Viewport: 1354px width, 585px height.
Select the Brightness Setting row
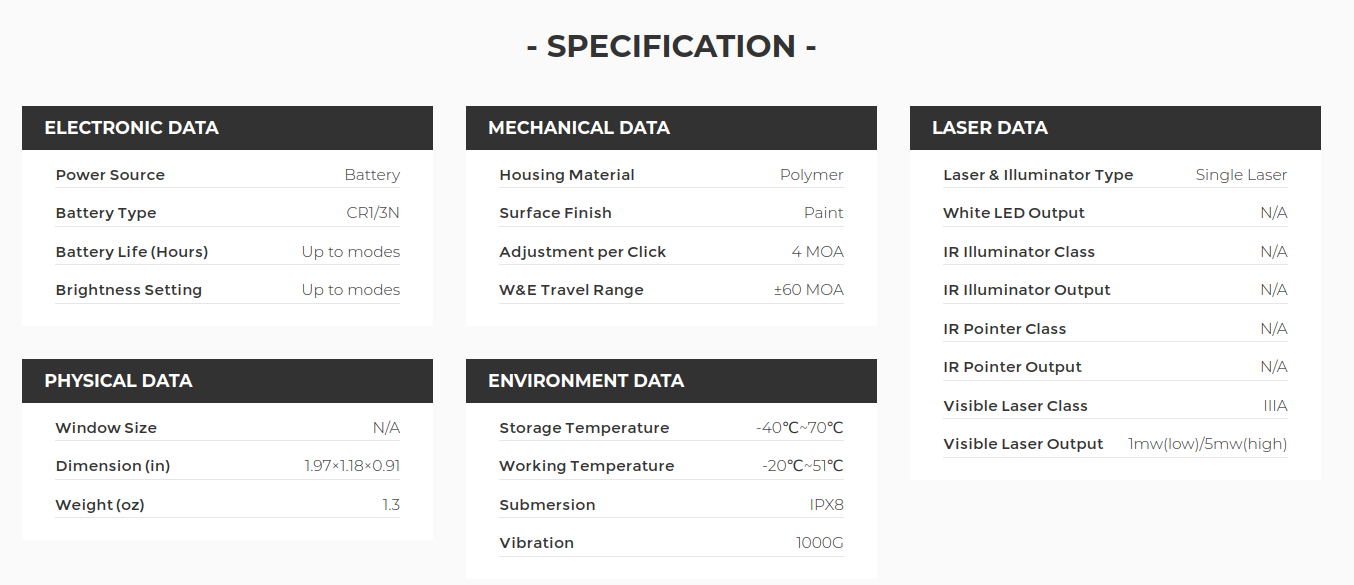(228, 290)
